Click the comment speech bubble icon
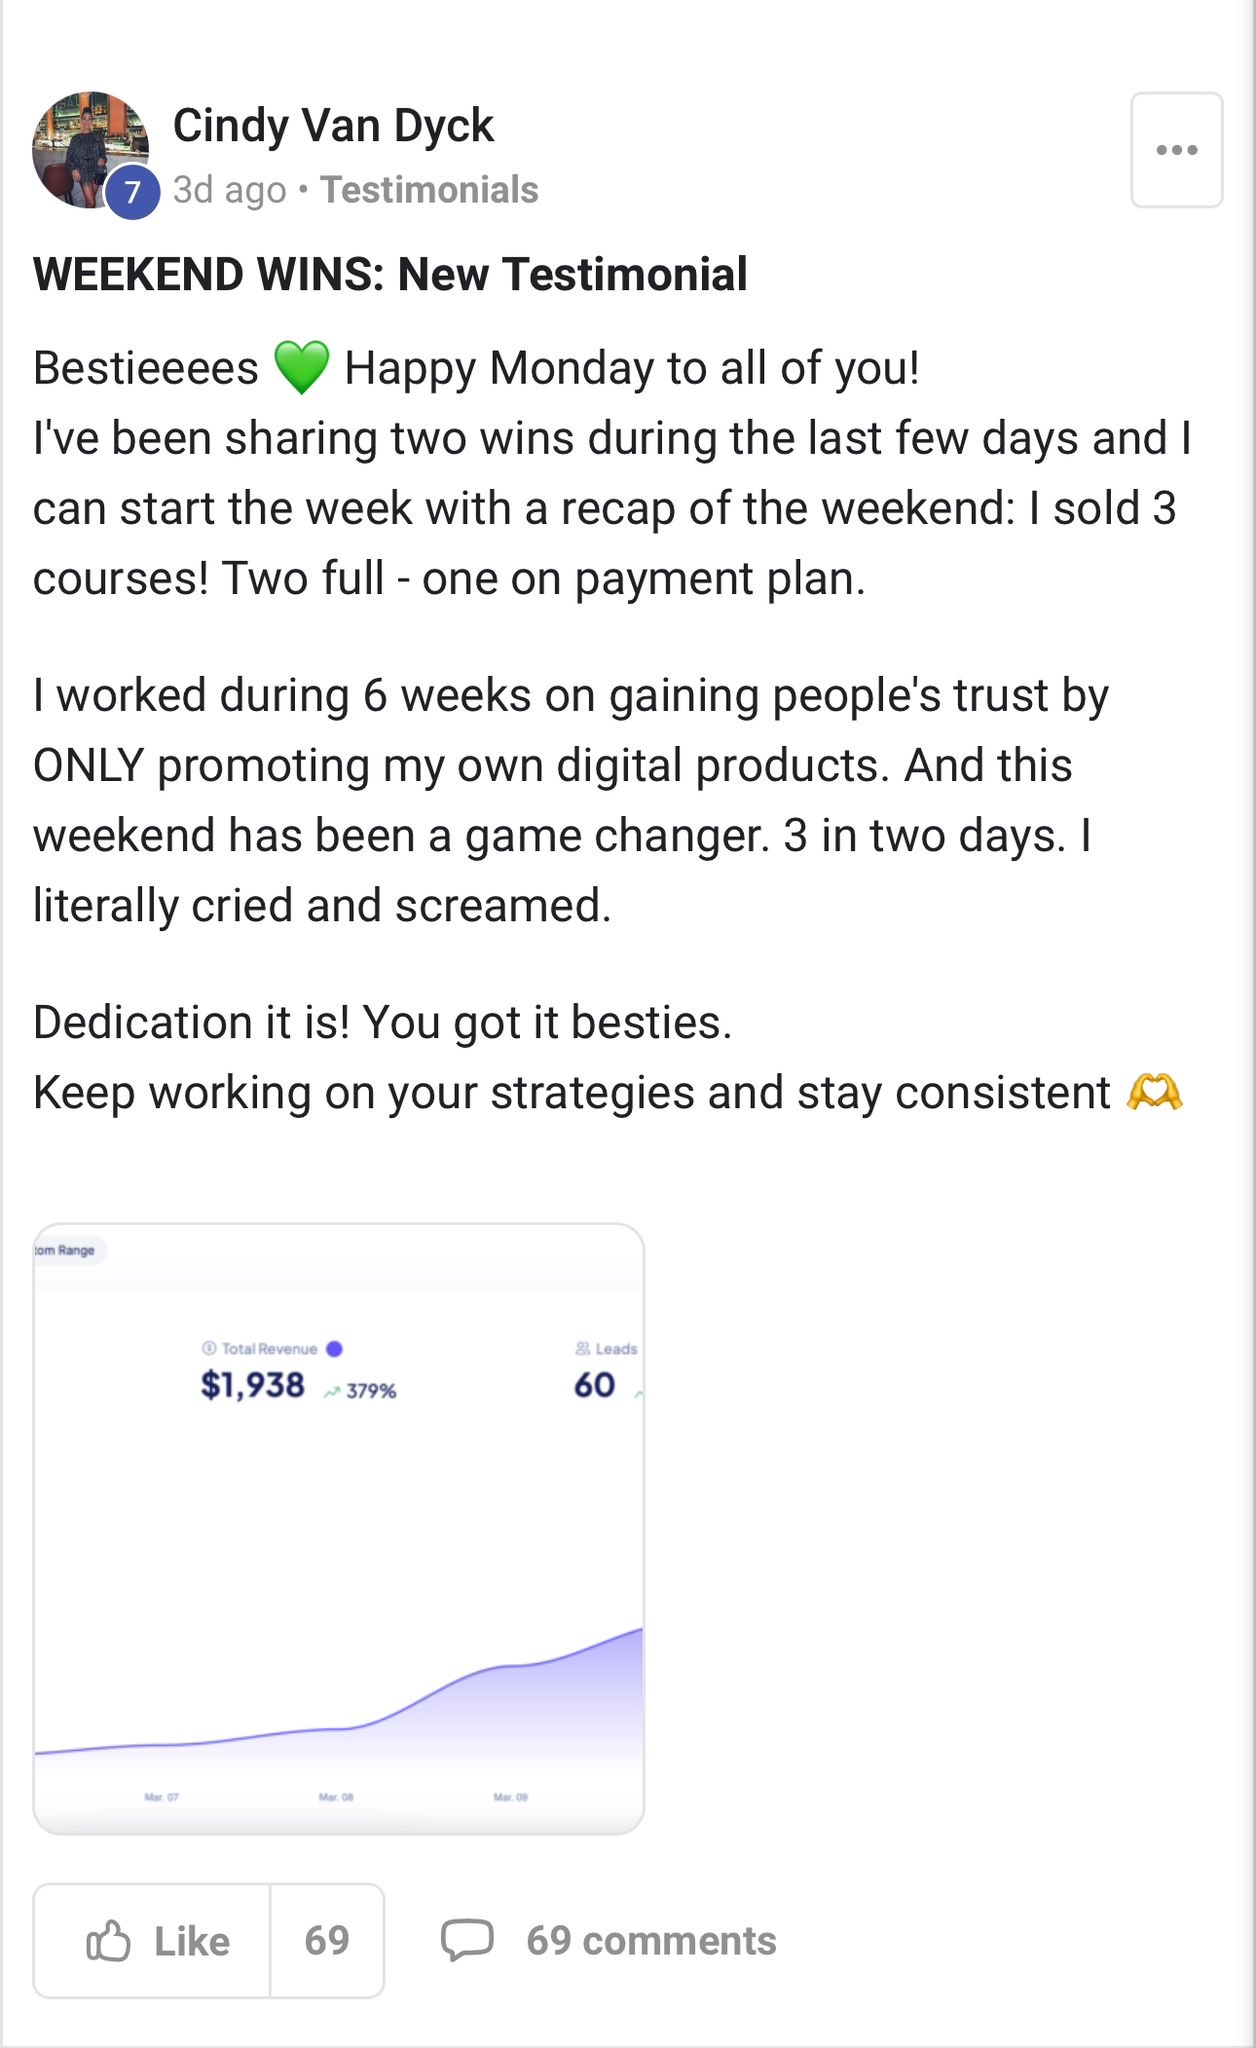The image size is (1256, 2048). (467, 1940)
